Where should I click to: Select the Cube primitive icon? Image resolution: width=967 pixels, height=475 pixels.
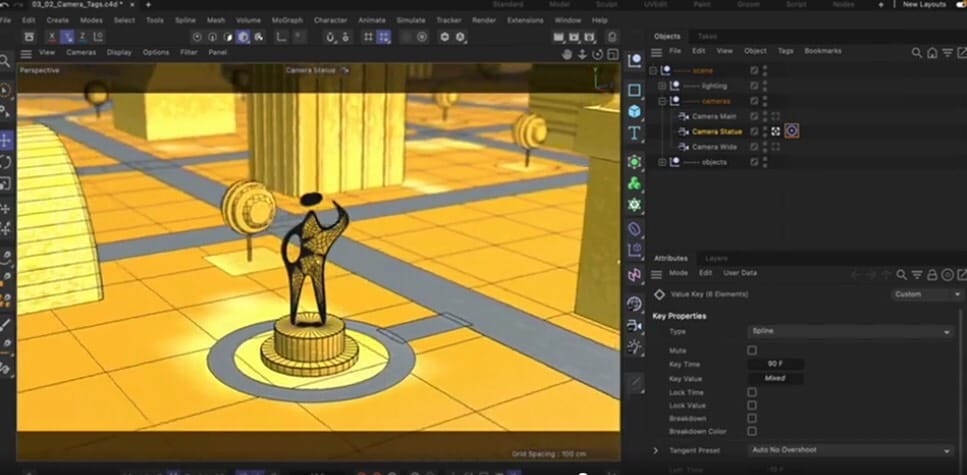[634, 112]
